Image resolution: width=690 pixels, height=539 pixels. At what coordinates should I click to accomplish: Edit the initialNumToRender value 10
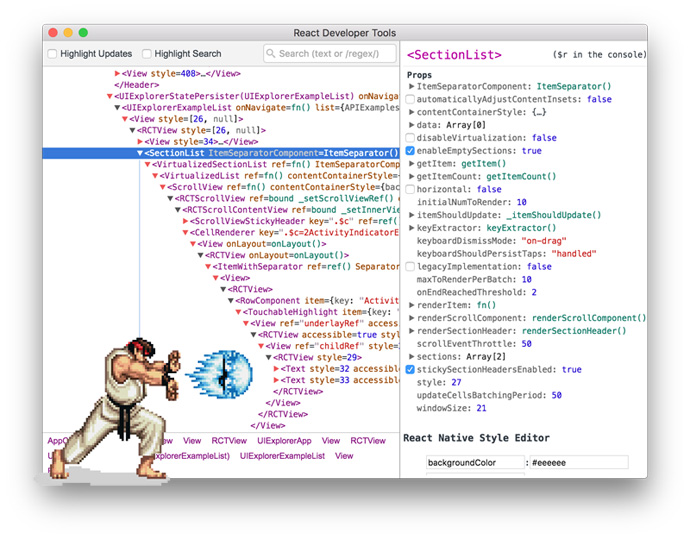(521, 202)
